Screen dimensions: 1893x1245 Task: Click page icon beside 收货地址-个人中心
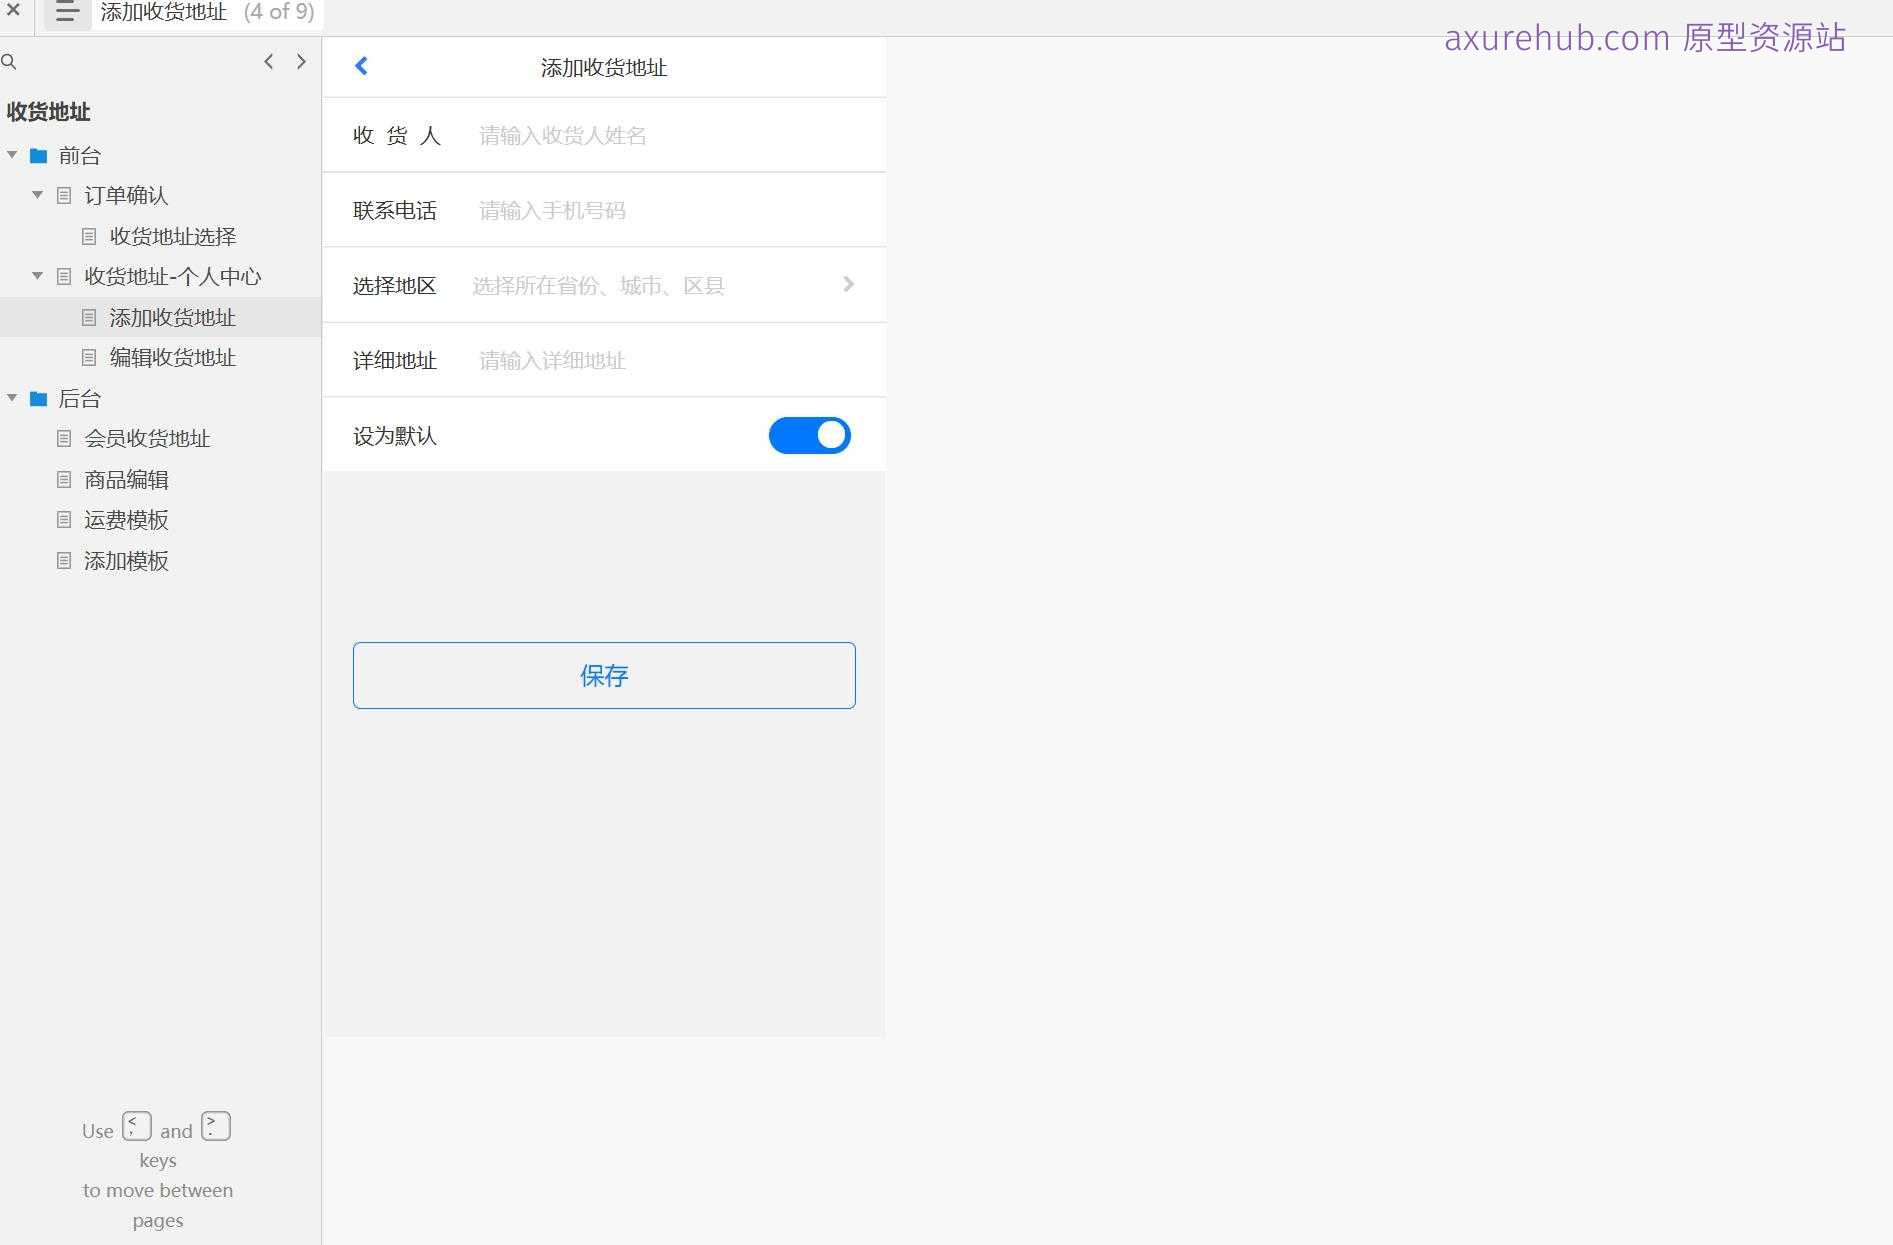64,276
